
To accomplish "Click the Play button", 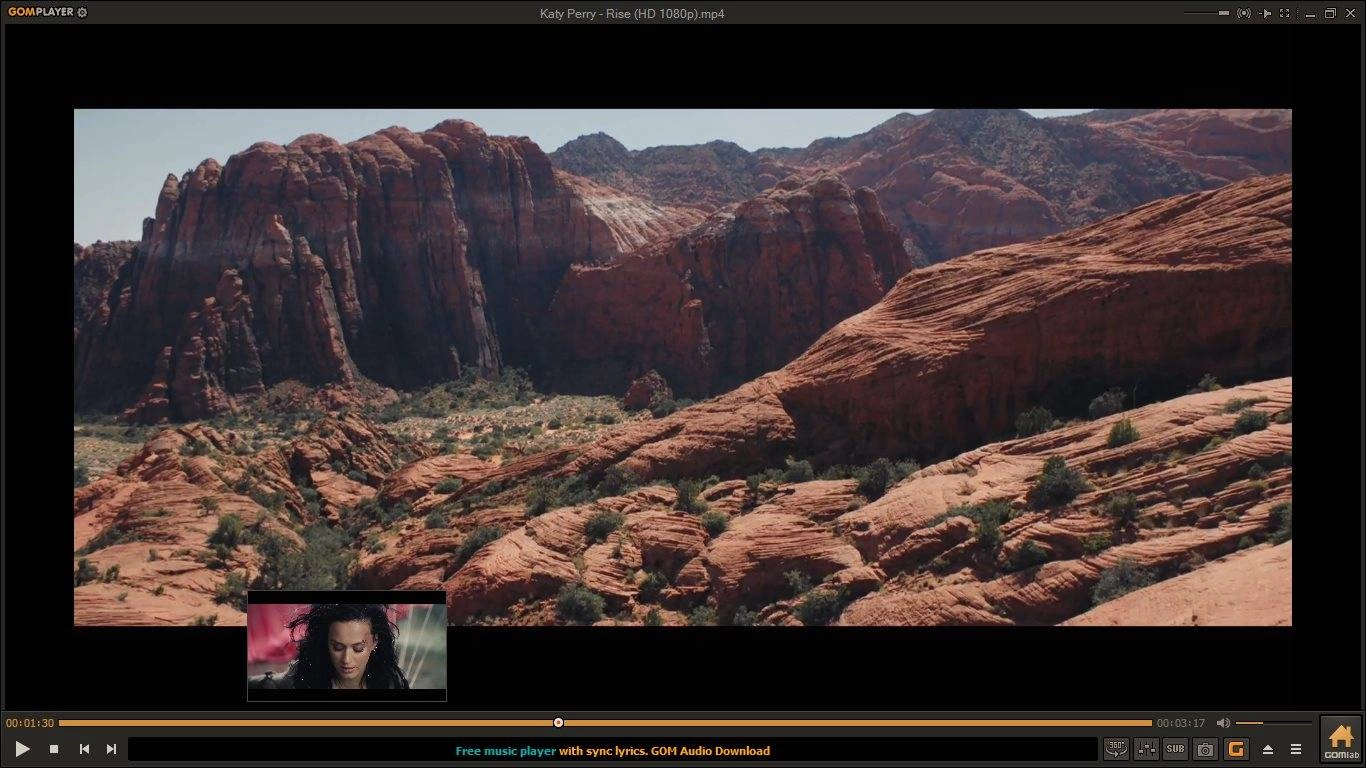I will 22,749.
